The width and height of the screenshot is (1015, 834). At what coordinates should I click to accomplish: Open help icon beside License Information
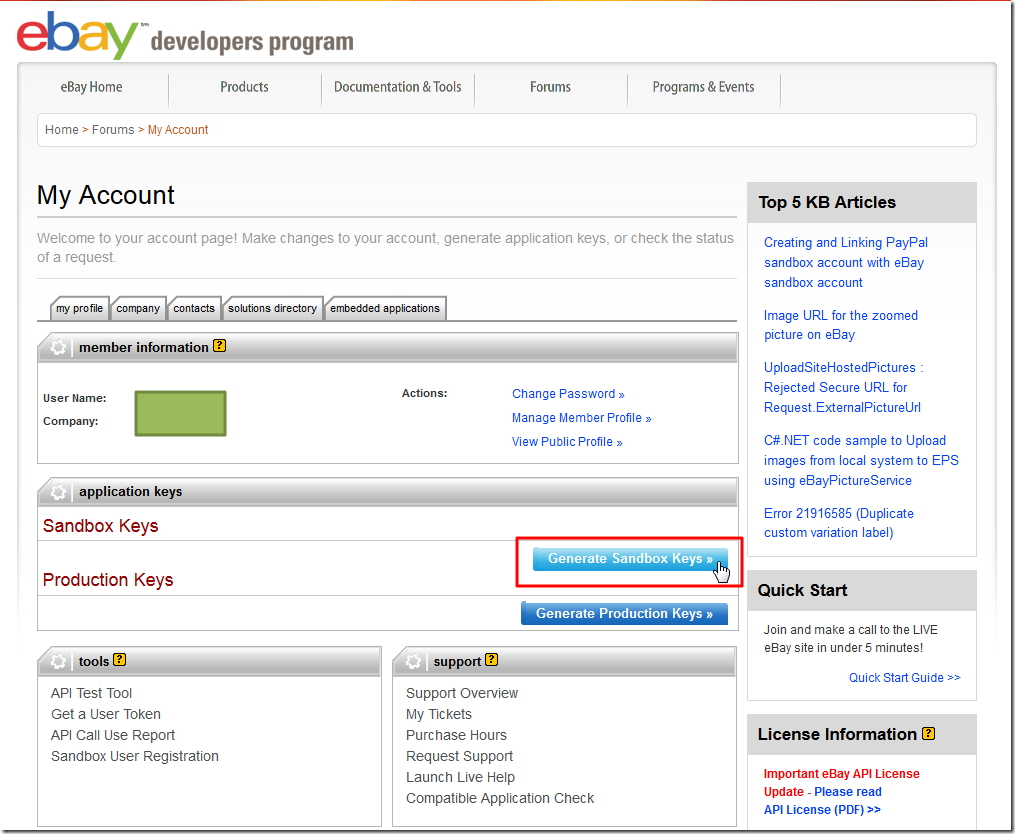(928, 734)
